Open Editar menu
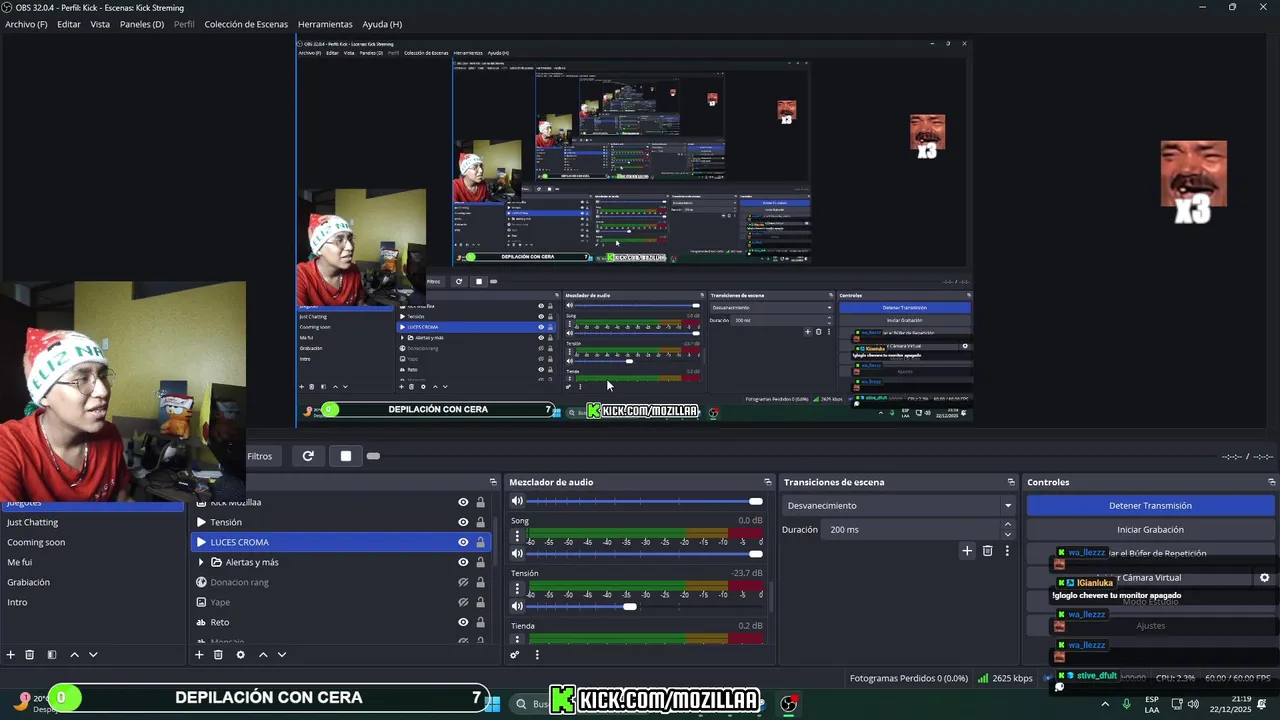1280x720 pixels. coord(69,24)
